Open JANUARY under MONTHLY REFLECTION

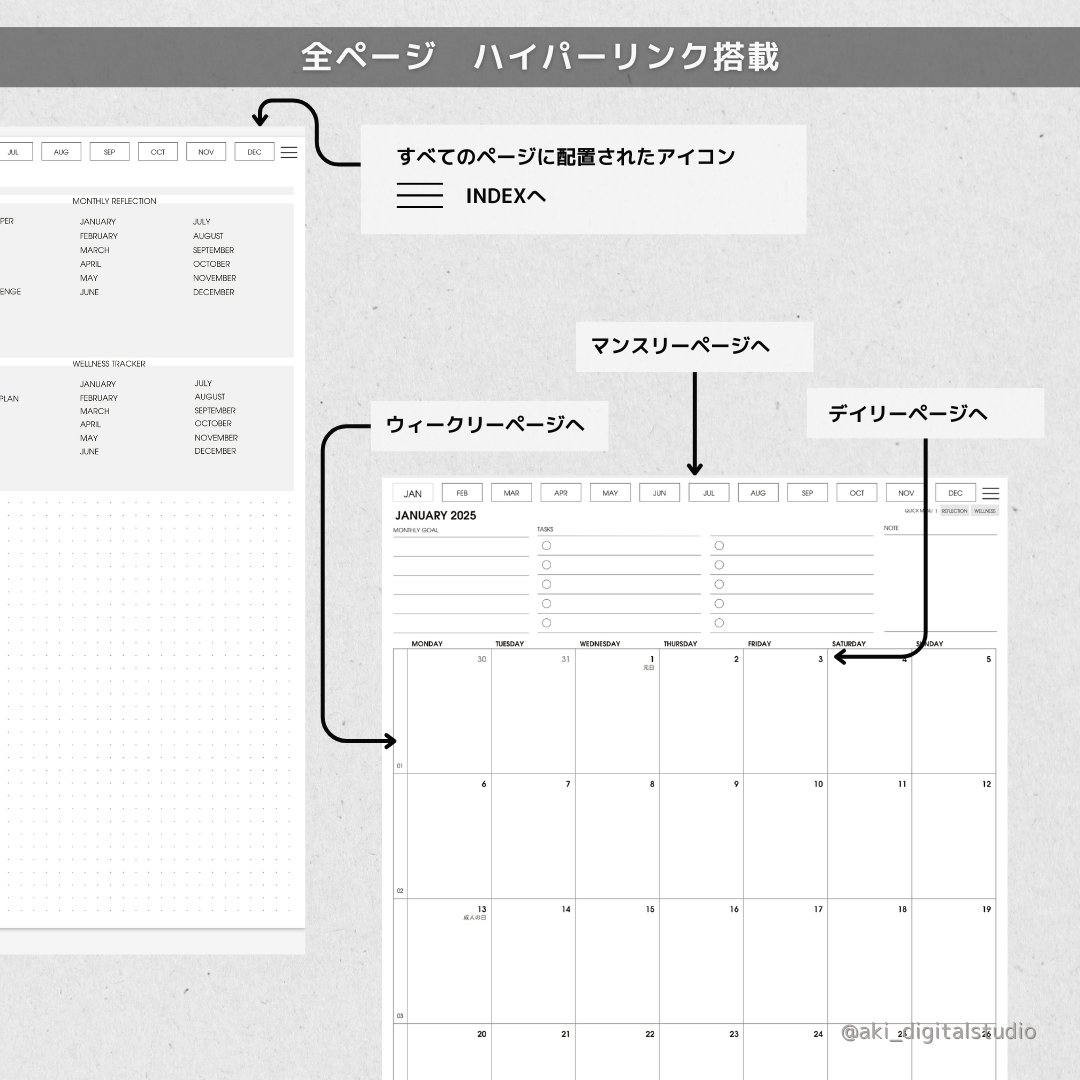click(97, 221)
